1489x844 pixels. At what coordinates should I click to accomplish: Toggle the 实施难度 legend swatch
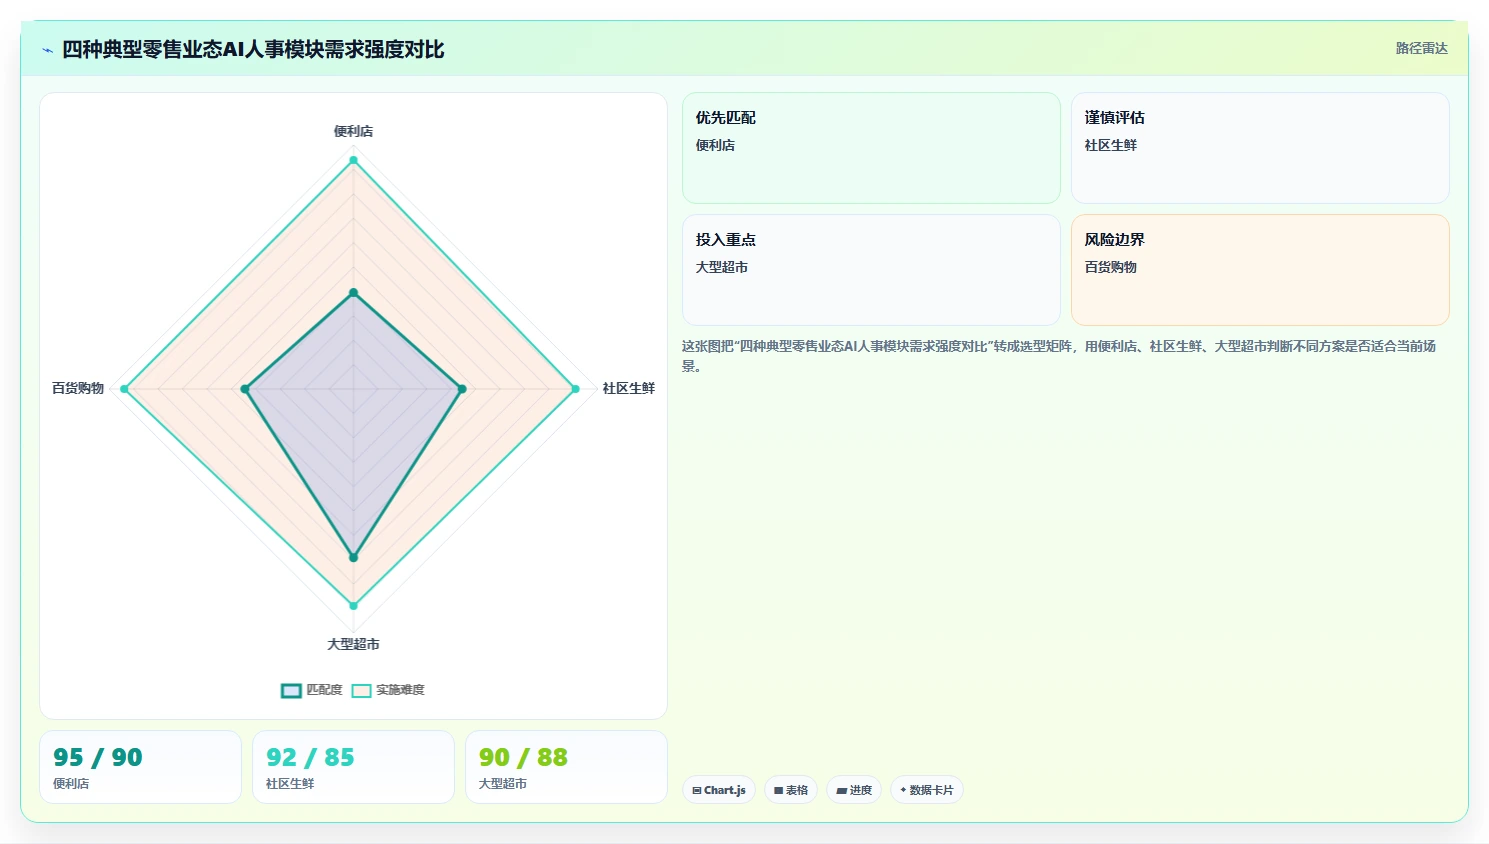coord(361,690)
